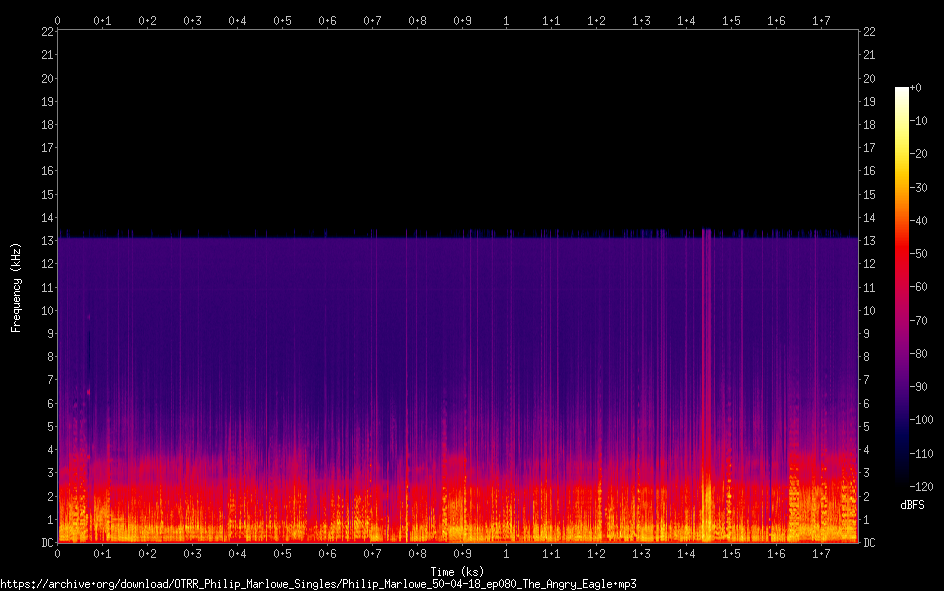Click the DC label on the left frequency axis
Image resolution: width=944 pixels, height=591 pixels.
click(46, 543)
